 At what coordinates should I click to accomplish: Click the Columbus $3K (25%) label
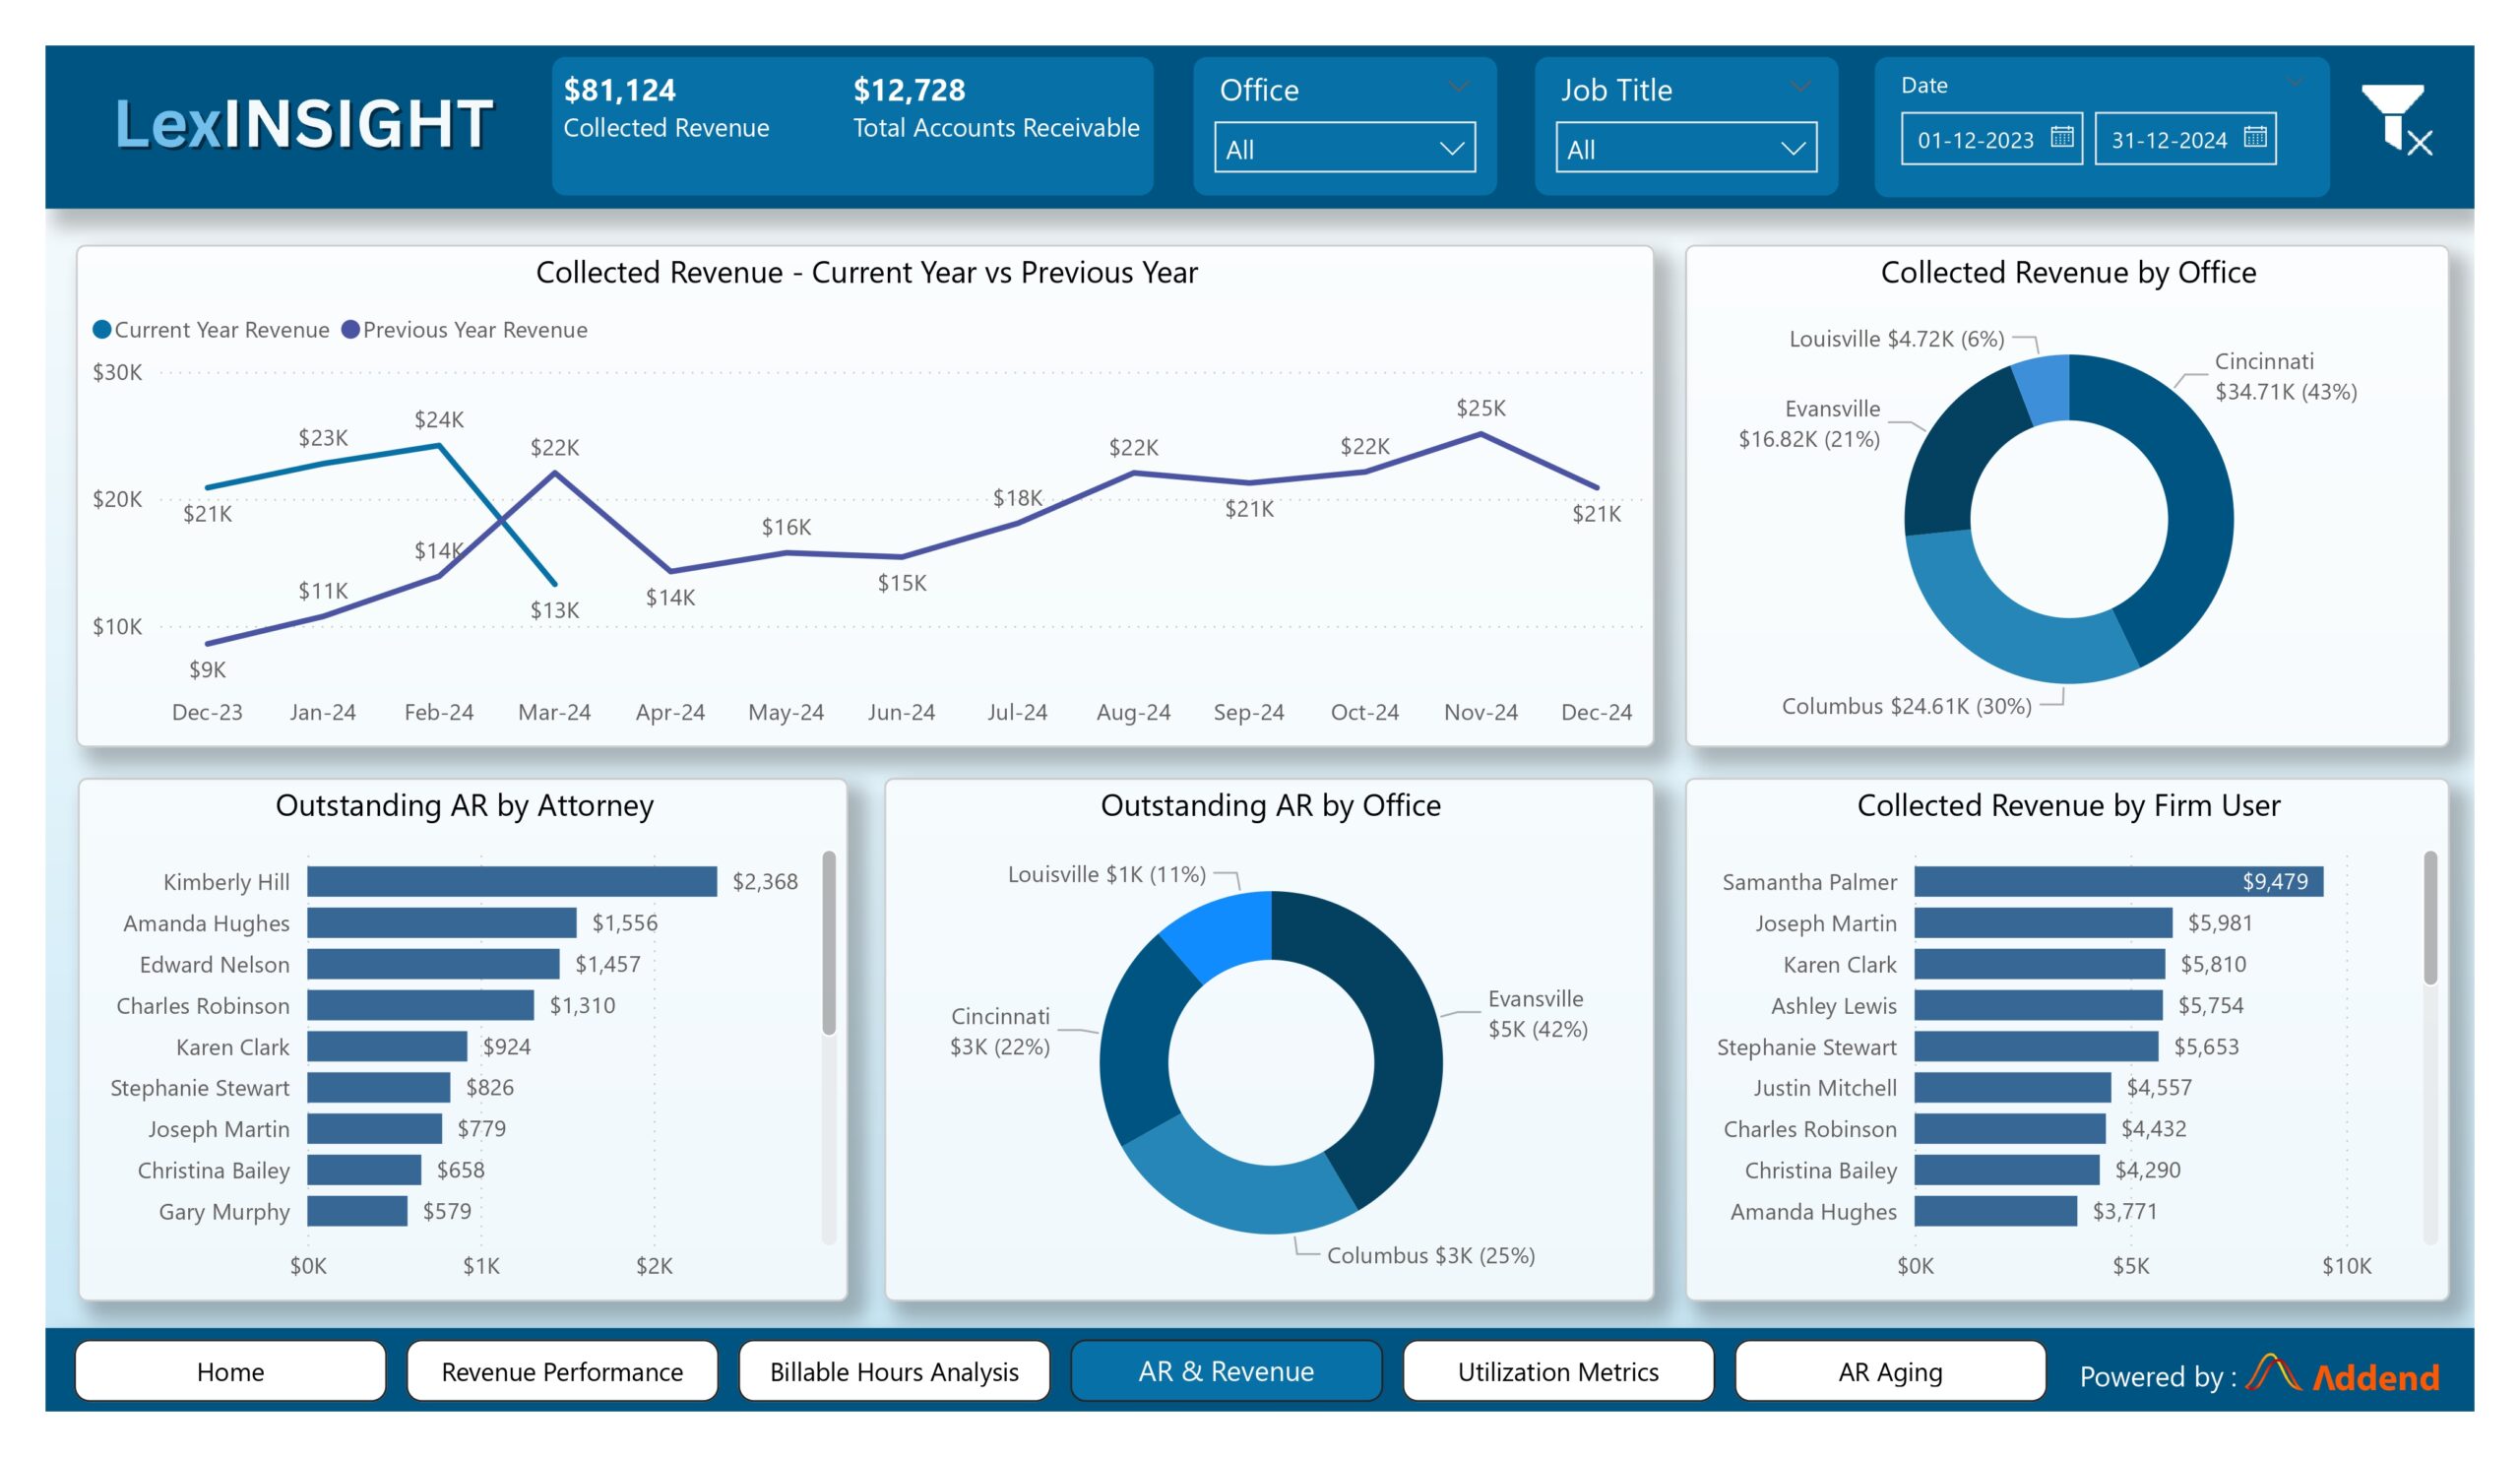tap(1430, 1255)
